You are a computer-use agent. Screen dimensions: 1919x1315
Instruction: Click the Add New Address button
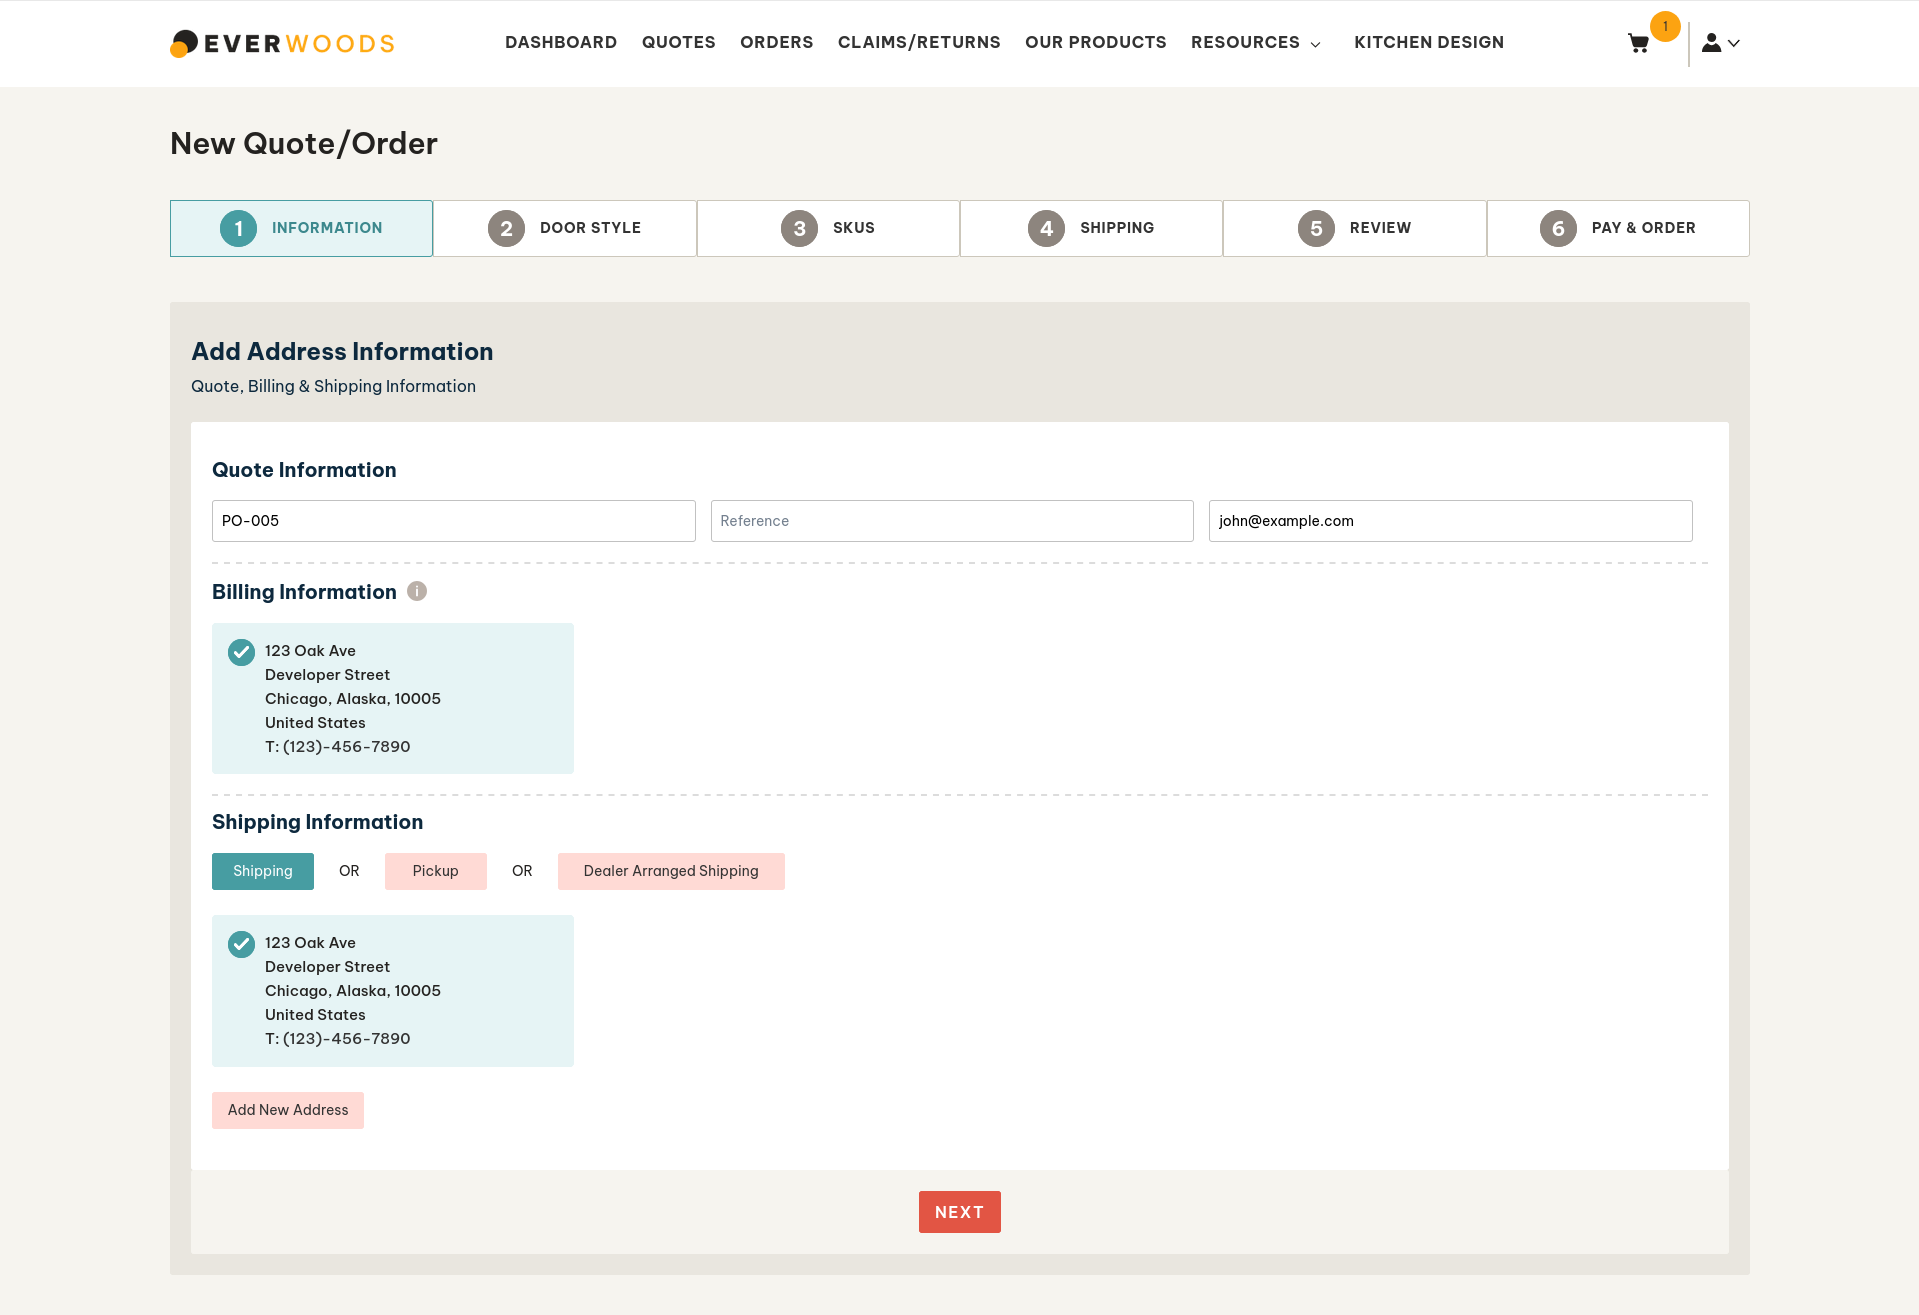288,1110
